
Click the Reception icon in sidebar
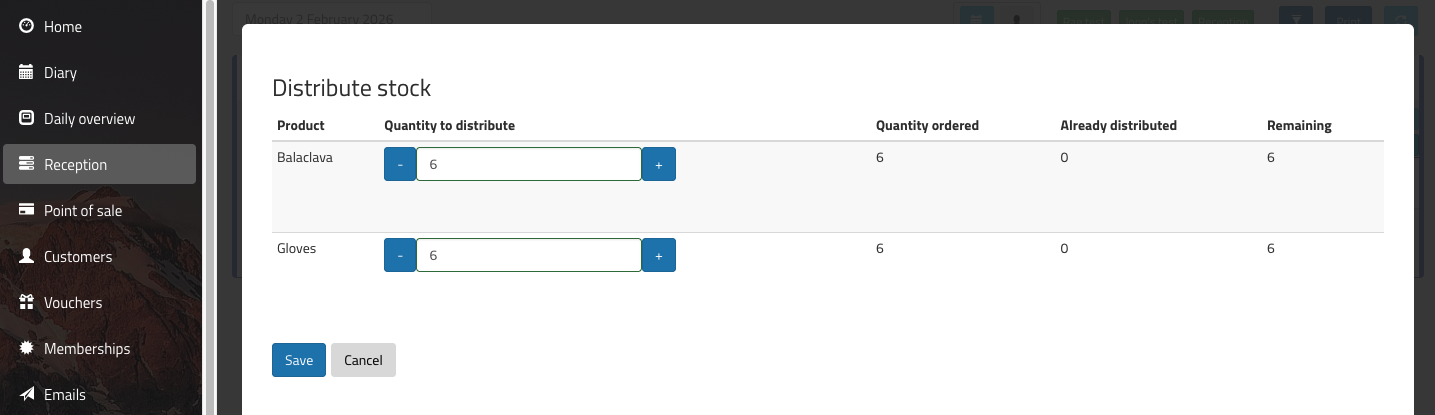27,164
